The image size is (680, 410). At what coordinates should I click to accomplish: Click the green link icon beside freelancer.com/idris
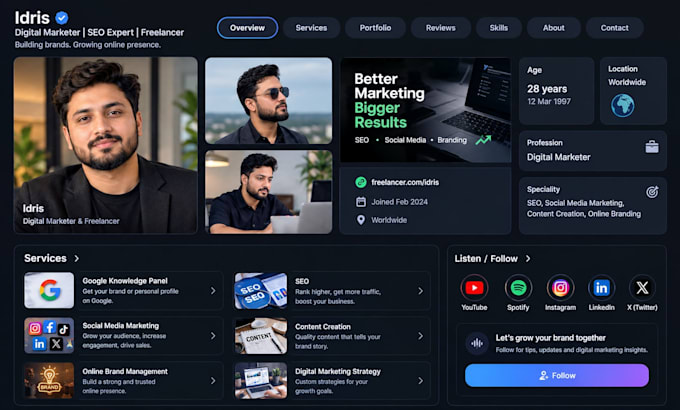click(x=361, y=182)
